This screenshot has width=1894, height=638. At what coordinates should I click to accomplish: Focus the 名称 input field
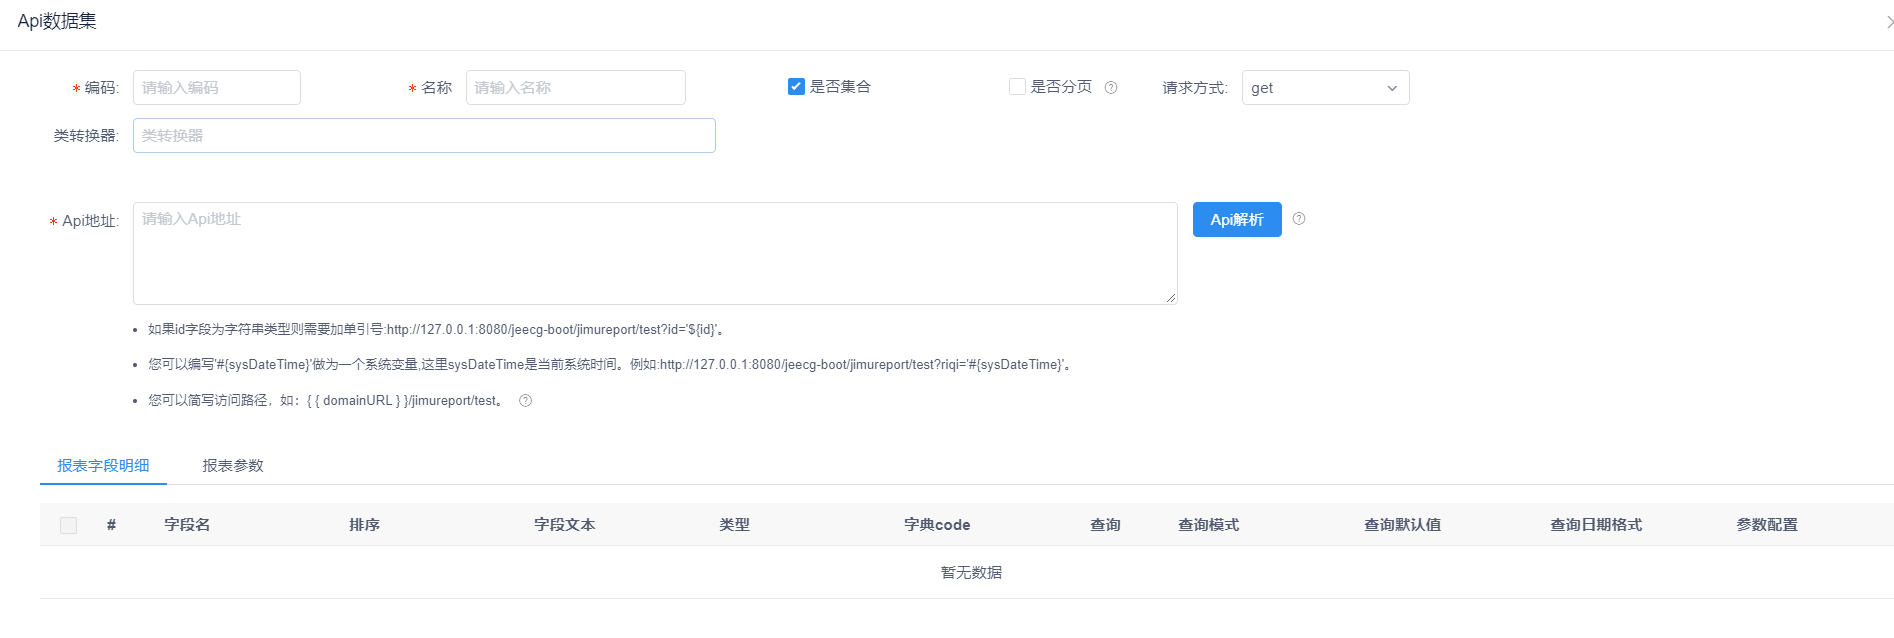click(576, 87)
